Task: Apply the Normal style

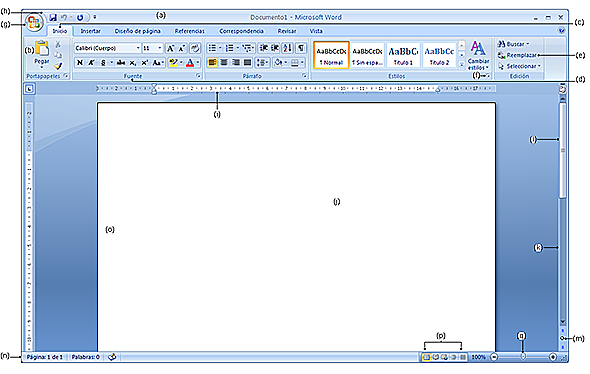Action: tap(331, 55)
